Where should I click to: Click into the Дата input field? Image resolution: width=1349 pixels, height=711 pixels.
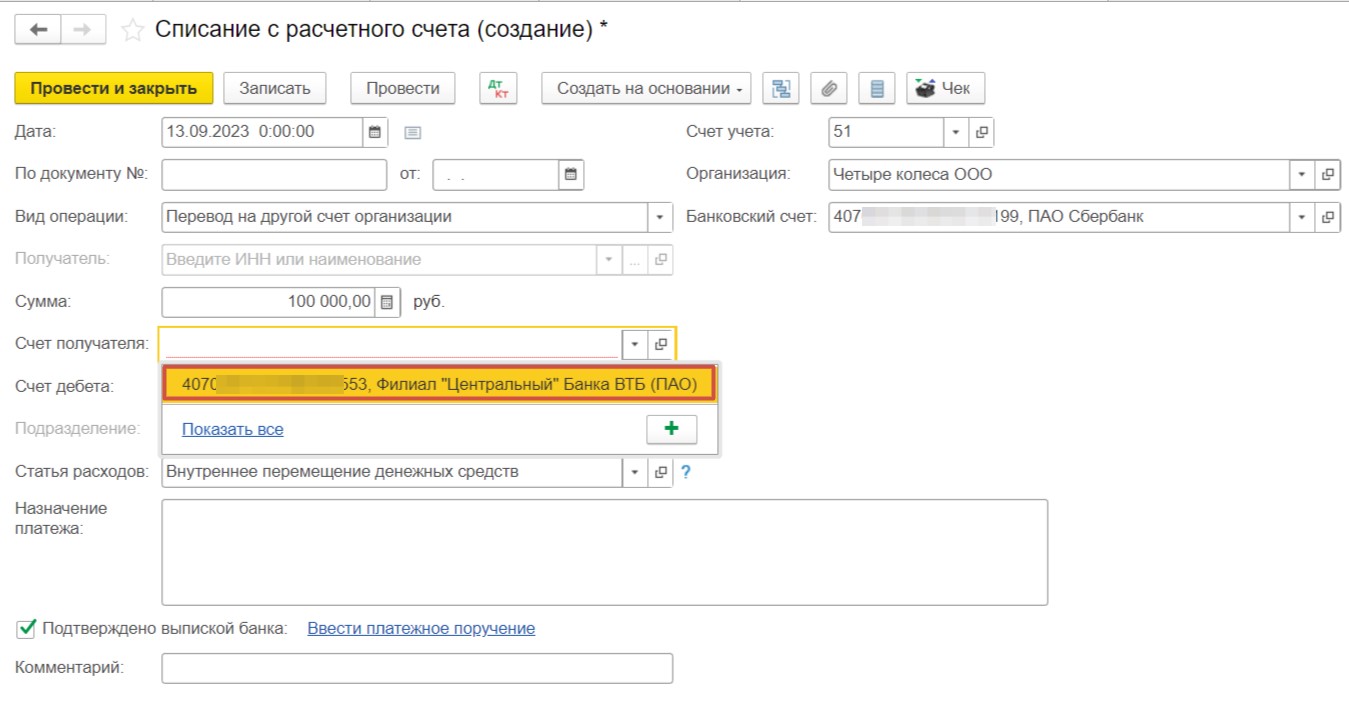(262, 132)
